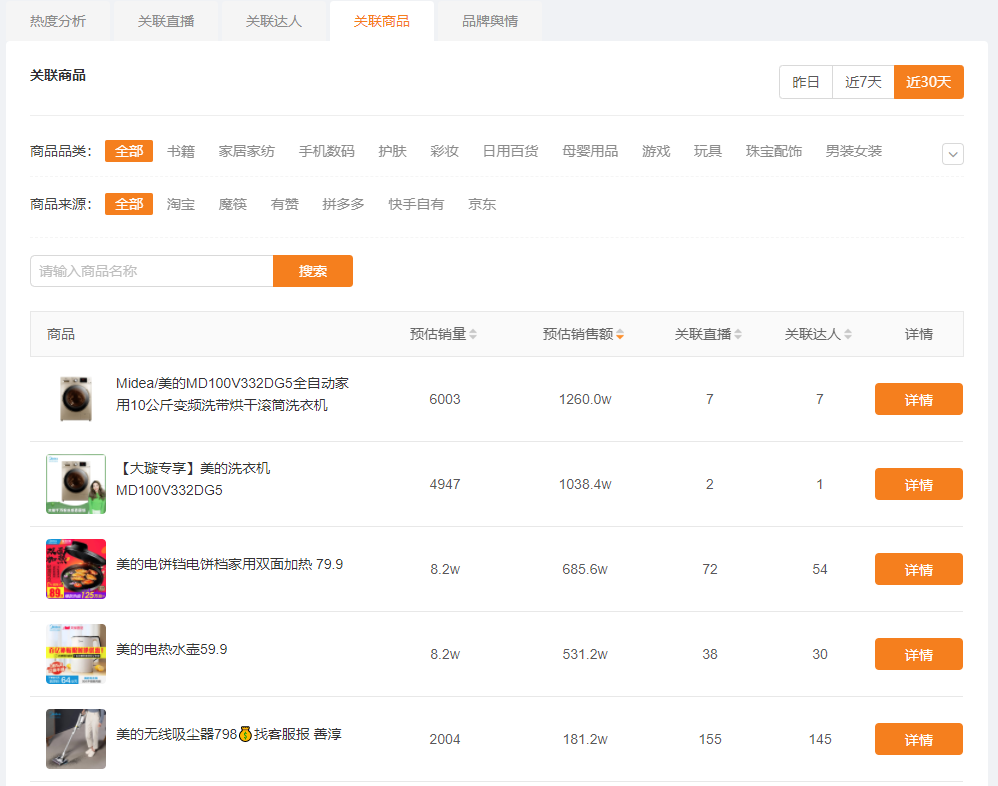998x786 pixels.
Task: Select the 近7天 time range
Action: coord(863,82)
